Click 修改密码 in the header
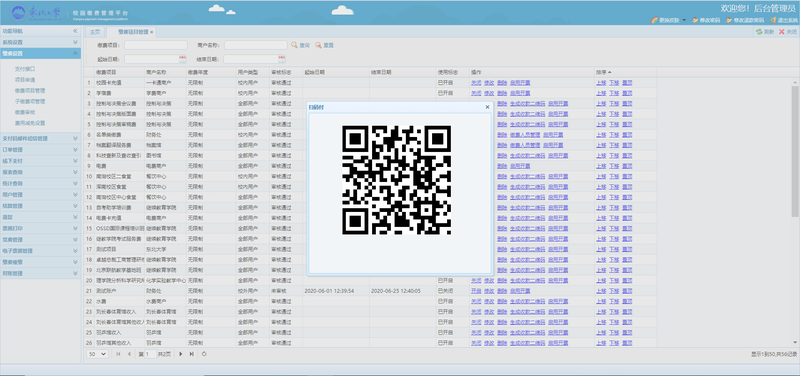Image resolution: width=800 pixels, height=376 pixels. (706, 20)
